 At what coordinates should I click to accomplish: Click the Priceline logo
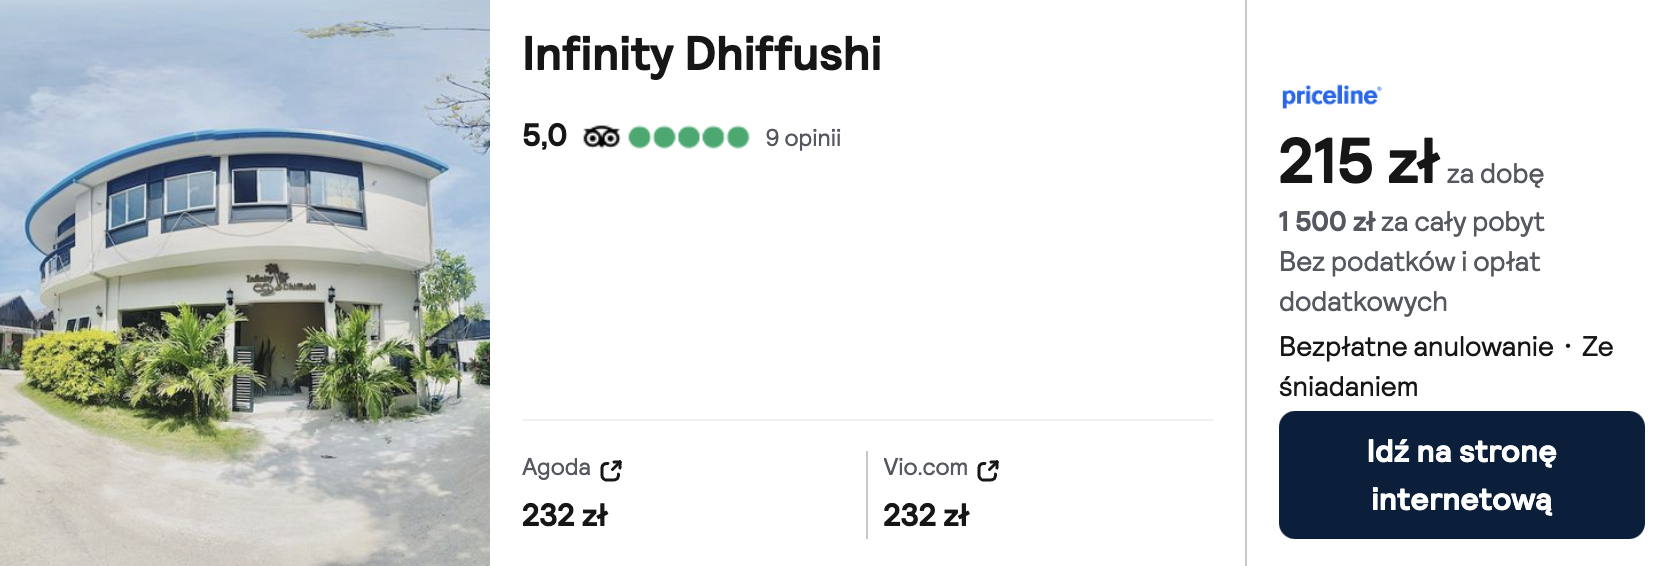(1330, 96)
